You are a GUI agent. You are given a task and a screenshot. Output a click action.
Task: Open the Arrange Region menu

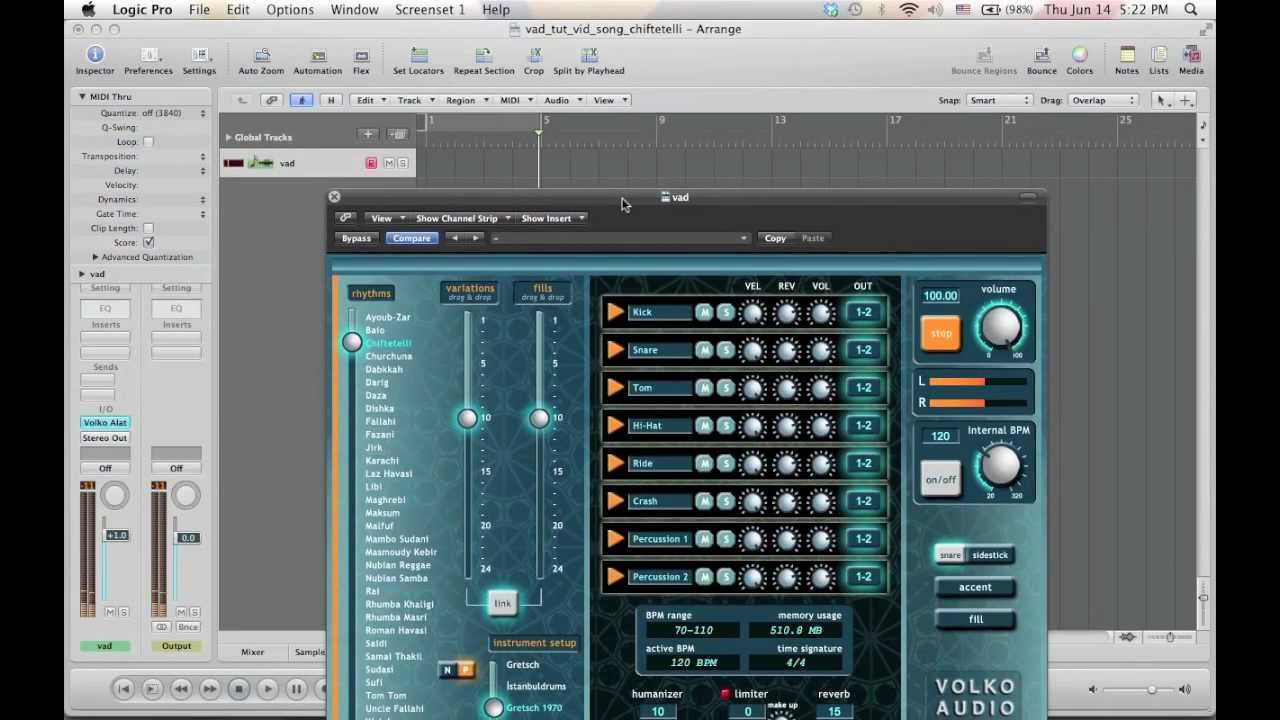click(x=465, y=100)
